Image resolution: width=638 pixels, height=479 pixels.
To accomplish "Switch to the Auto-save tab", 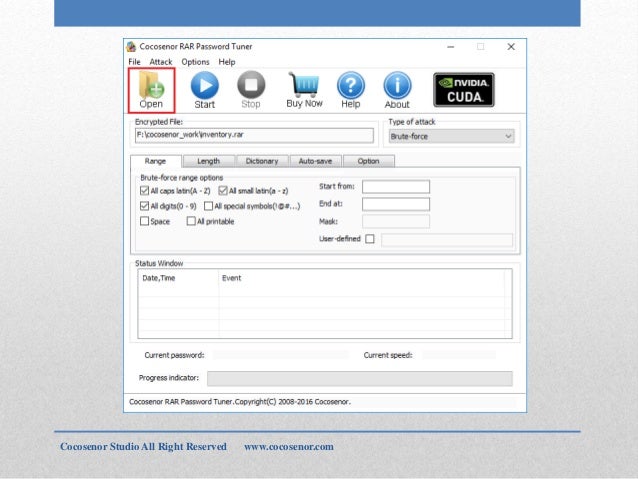I will coord(315,160).
